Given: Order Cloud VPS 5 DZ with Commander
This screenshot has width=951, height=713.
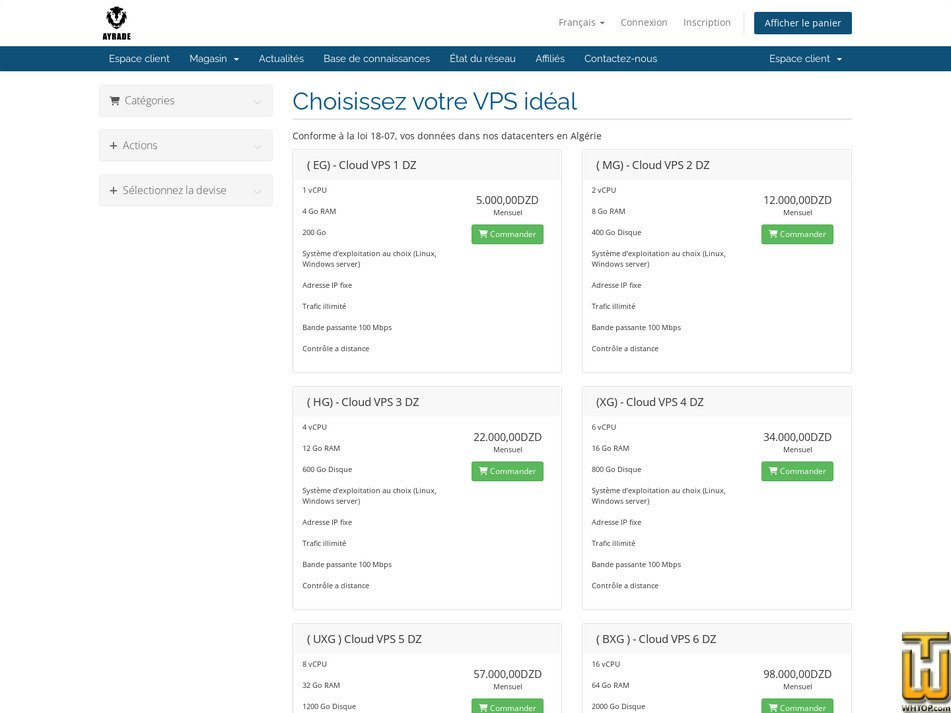Looking at the screenshot, I should 507,706.
